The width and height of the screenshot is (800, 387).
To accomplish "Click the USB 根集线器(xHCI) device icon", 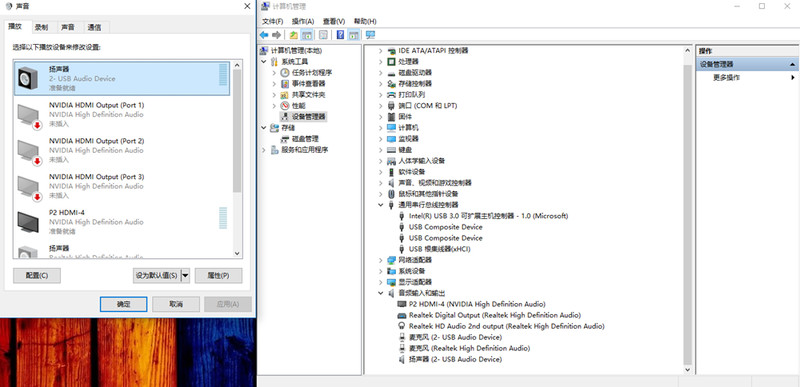I will [x=403, y=249].
